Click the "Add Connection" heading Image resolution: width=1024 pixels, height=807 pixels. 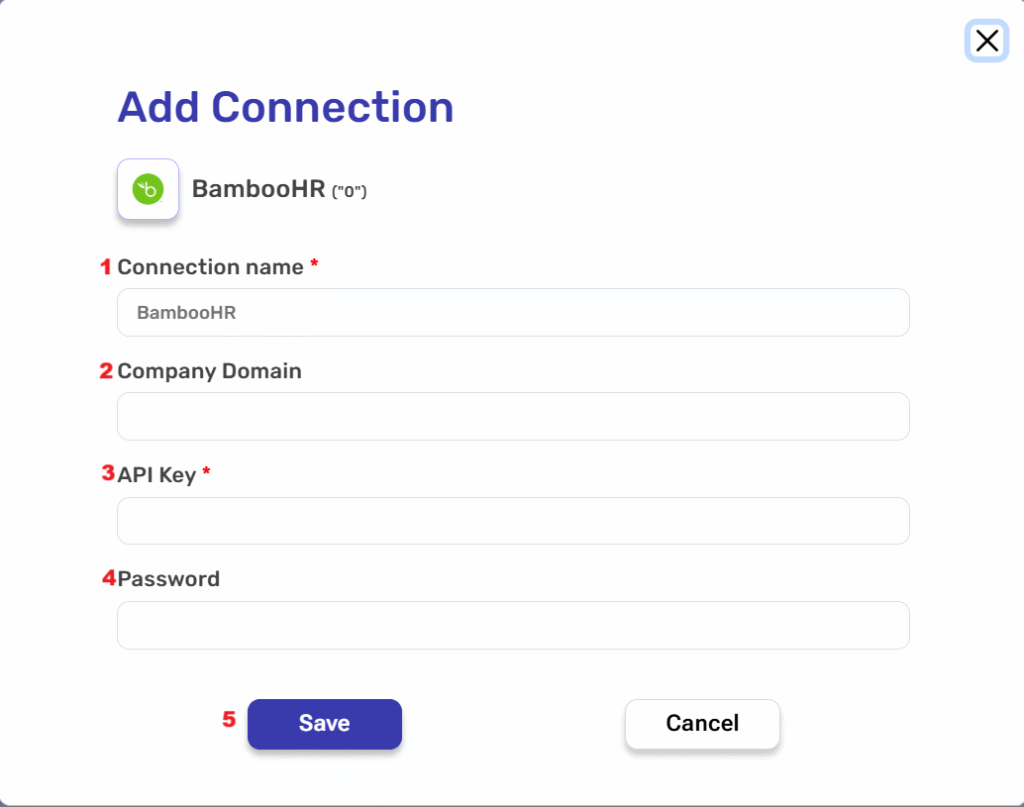coord(286,107)
